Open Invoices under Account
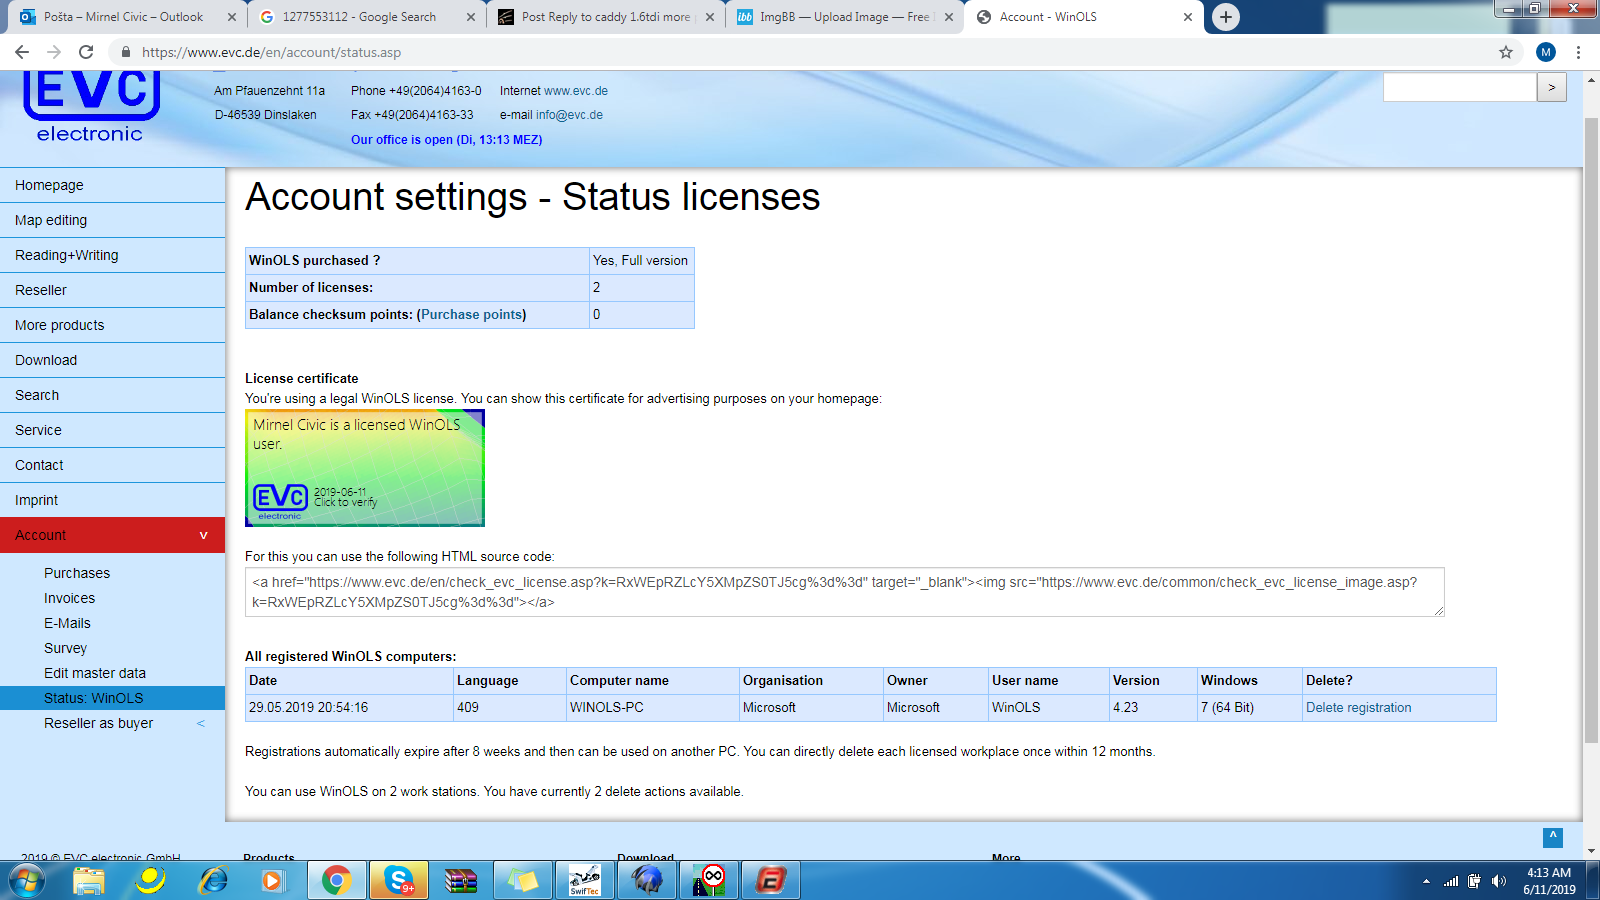The width and height of the screenshot is (1600, 900). click(x=70, y=598)
